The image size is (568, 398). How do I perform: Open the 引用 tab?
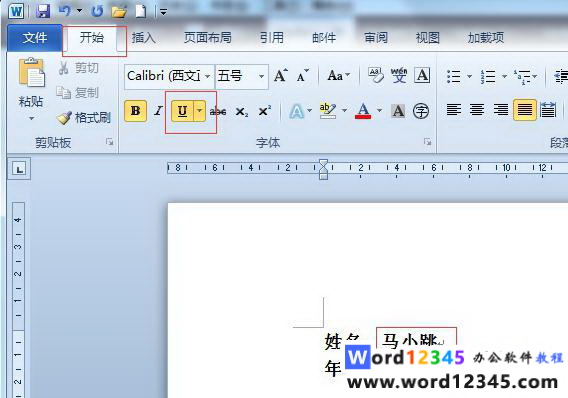click(x=272, y=38)
